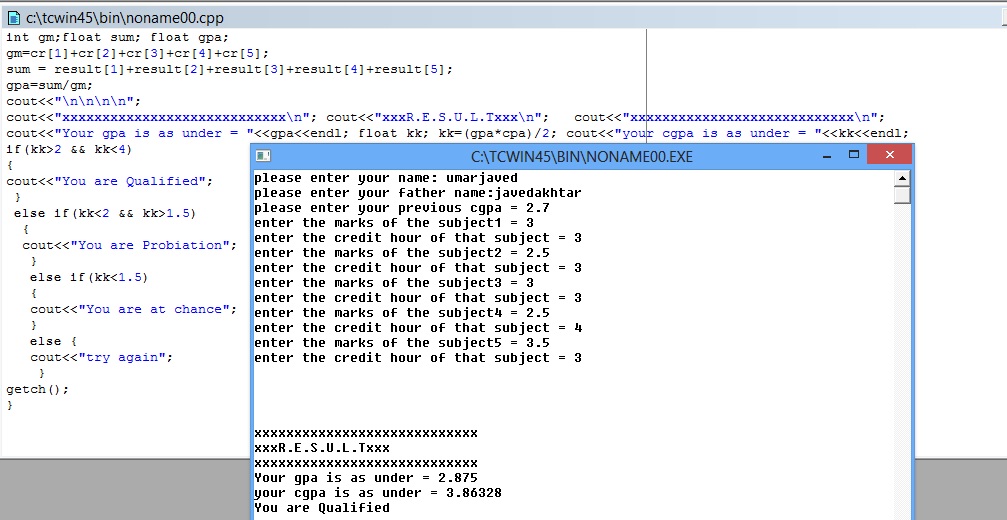Click the c:\tcwin45\bin\noname00.cpp title text

pyautogui.click(x=125, y=18)
